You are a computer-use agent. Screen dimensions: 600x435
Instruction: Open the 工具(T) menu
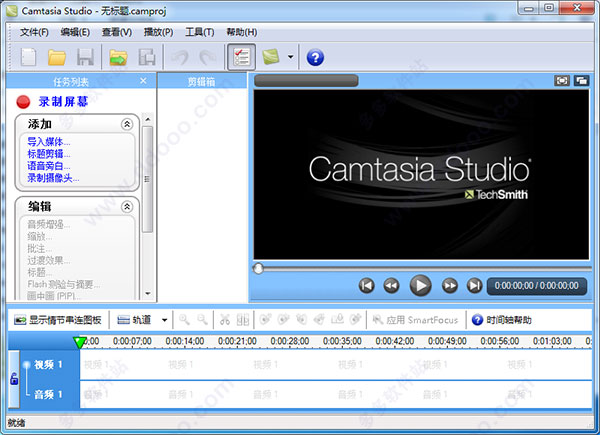click(200, 32)
